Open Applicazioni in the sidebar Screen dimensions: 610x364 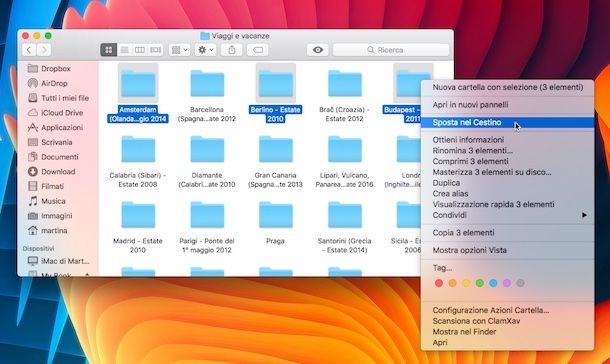pos(55,128)
